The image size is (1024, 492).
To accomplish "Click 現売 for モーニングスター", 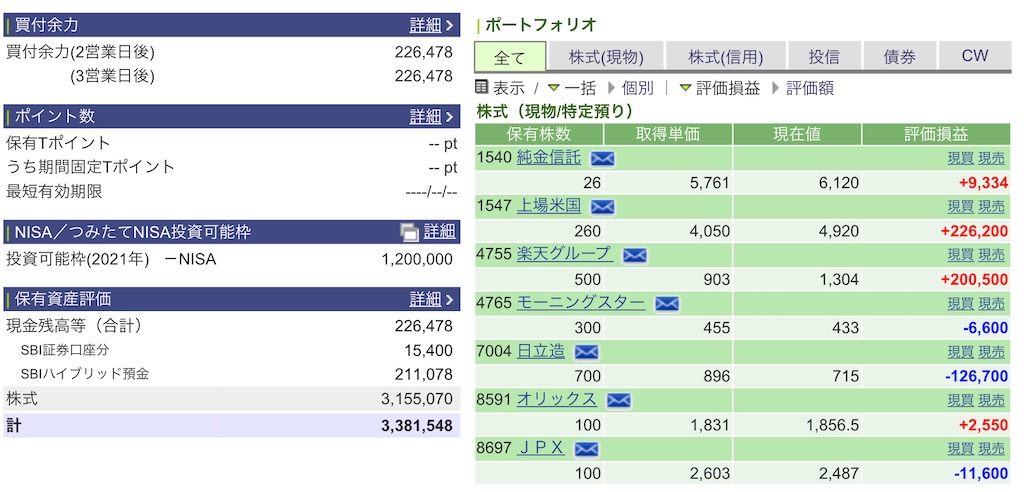I will (991, 304).
